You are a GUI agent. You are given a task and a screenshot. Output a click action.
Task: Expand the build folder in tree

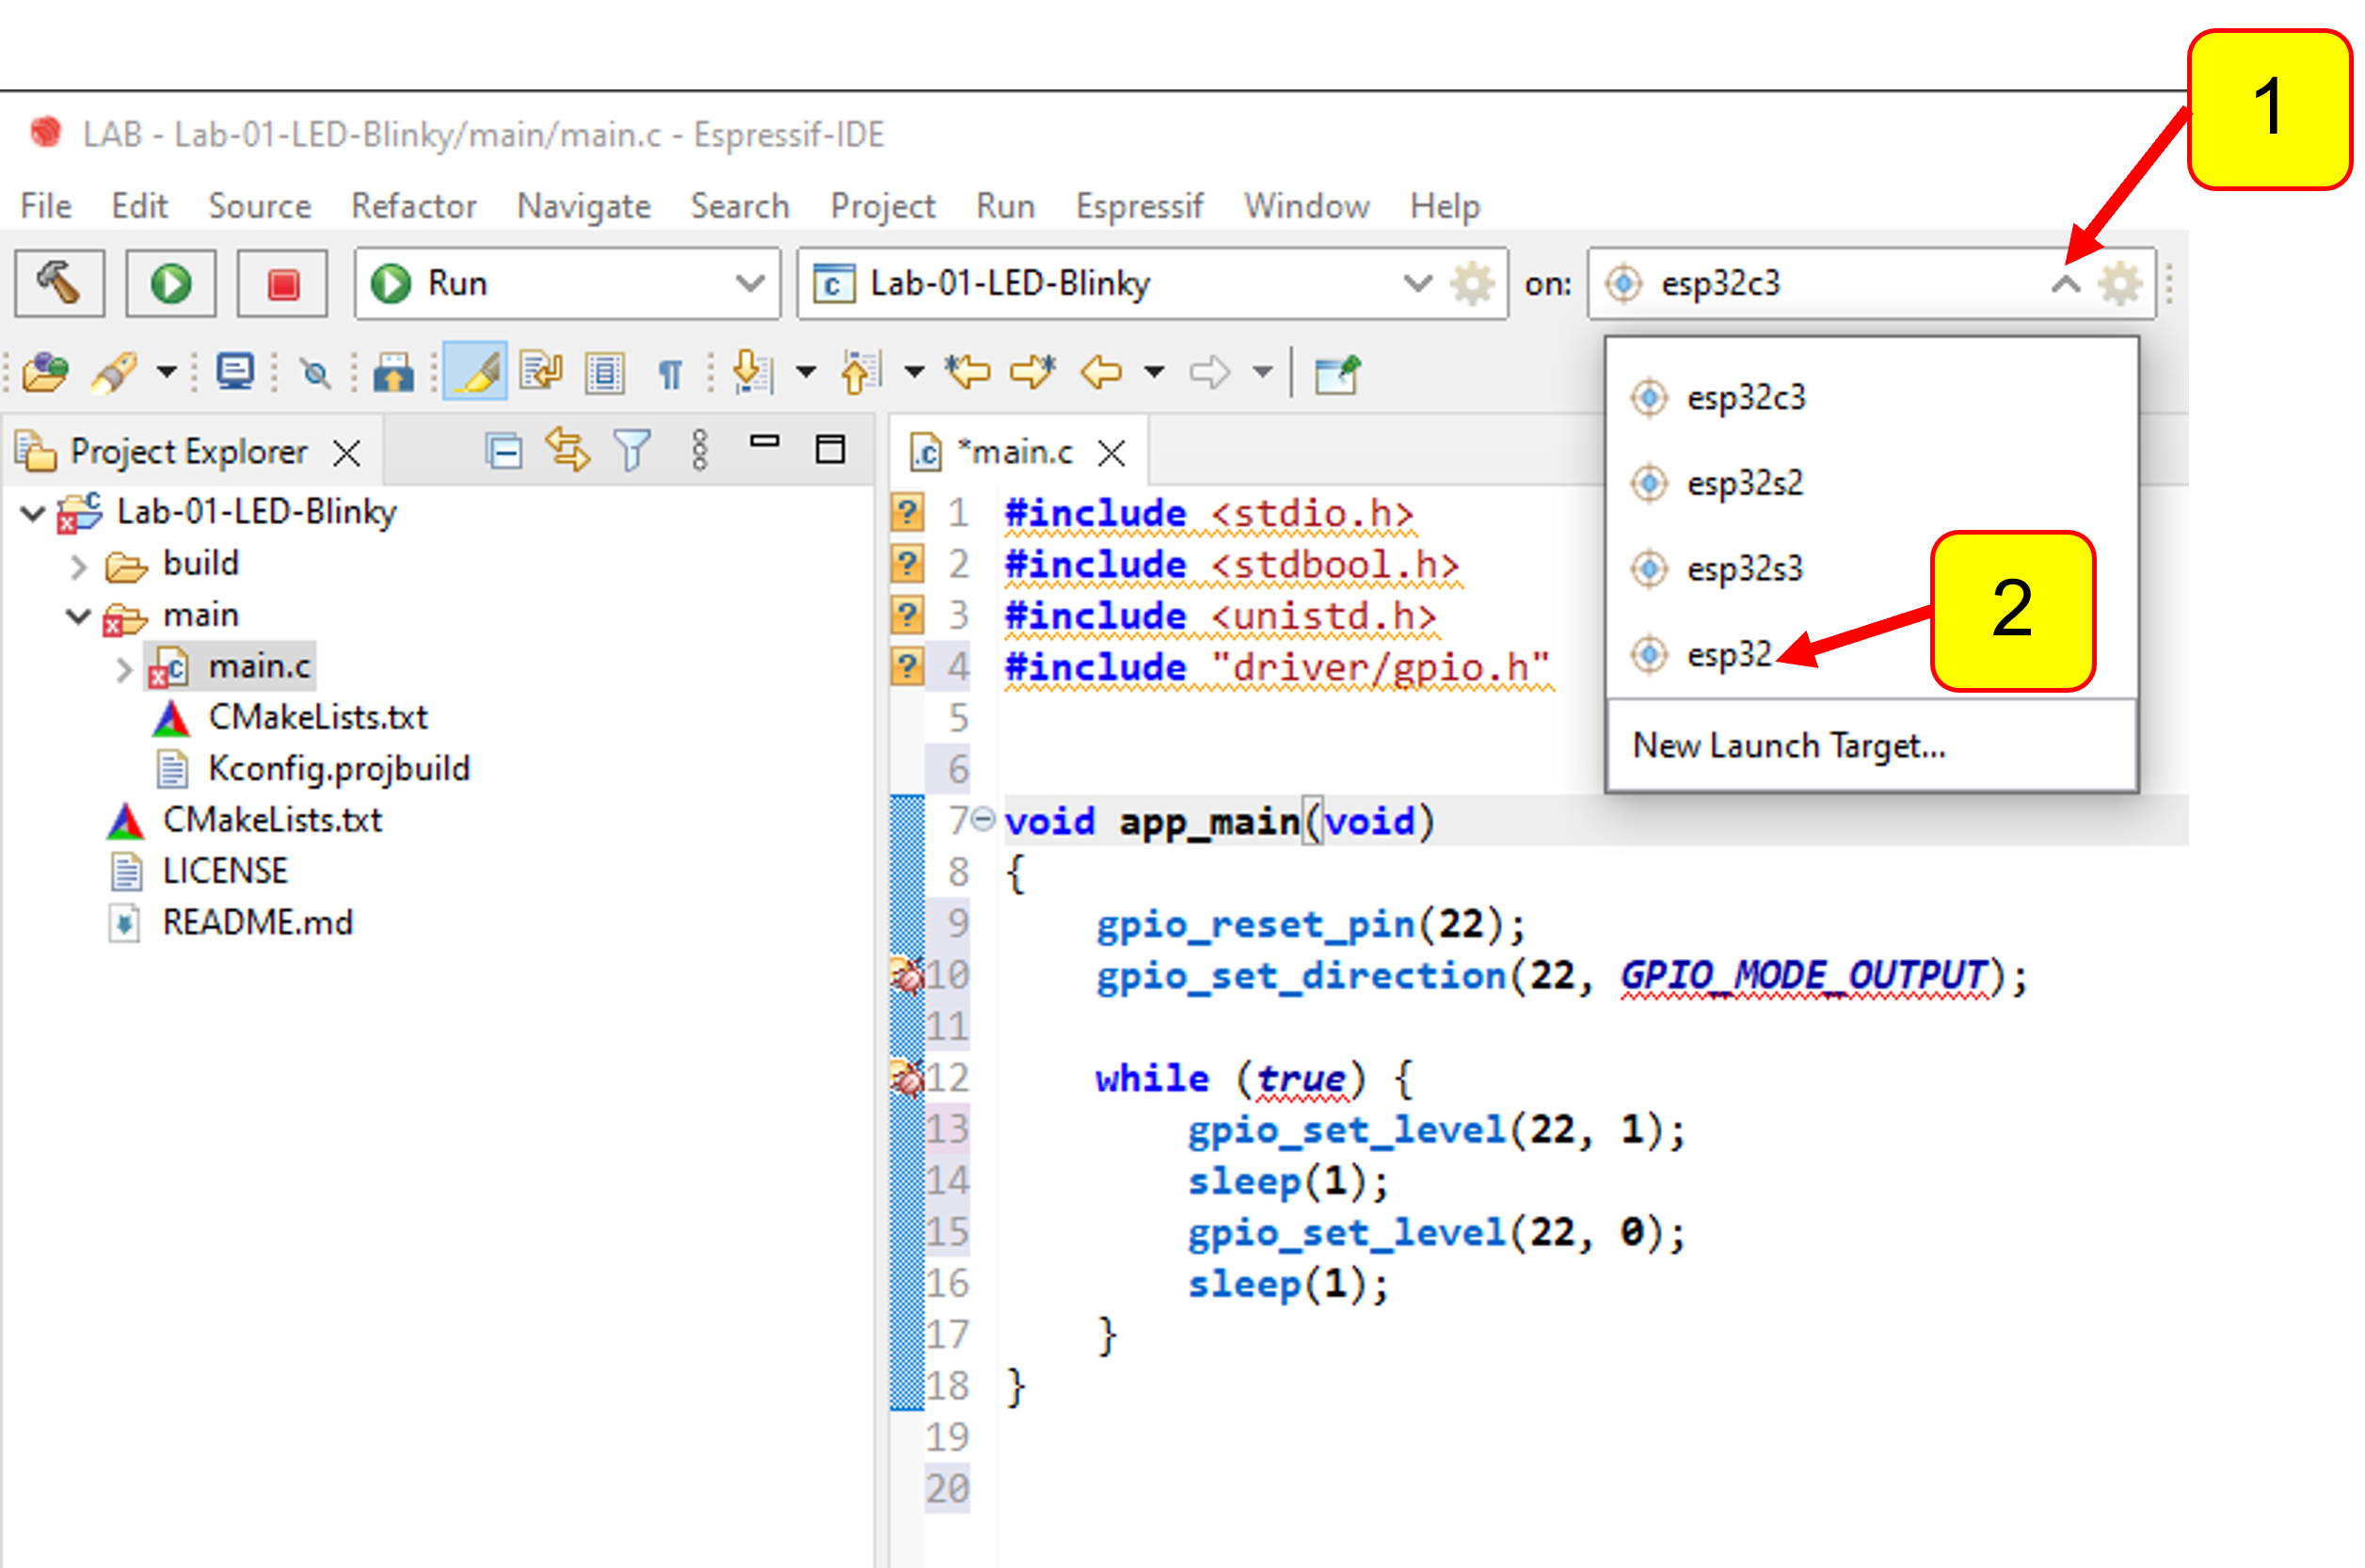79,566
